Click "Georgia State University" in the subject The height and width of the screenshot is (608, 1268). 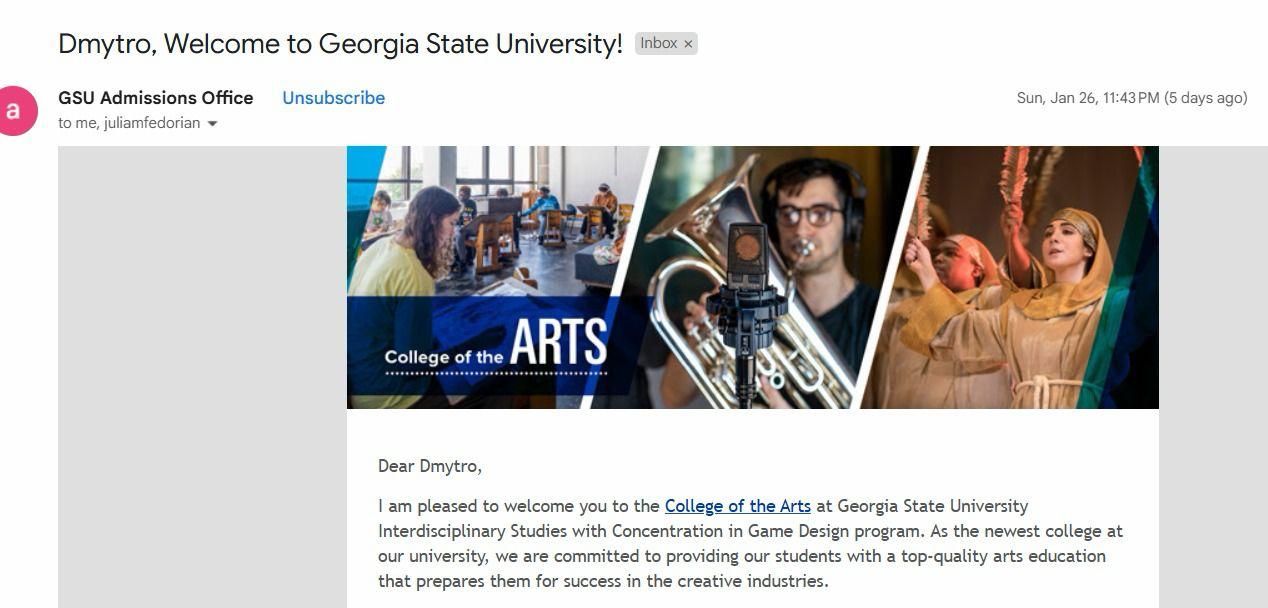(x=470, y=44)
